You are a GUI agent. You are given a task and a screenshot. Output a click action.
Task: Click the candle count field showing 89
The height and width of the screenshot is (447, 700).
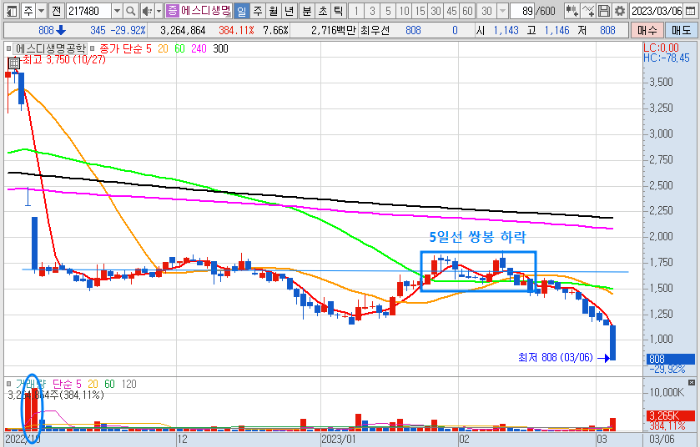coord(523,10)
